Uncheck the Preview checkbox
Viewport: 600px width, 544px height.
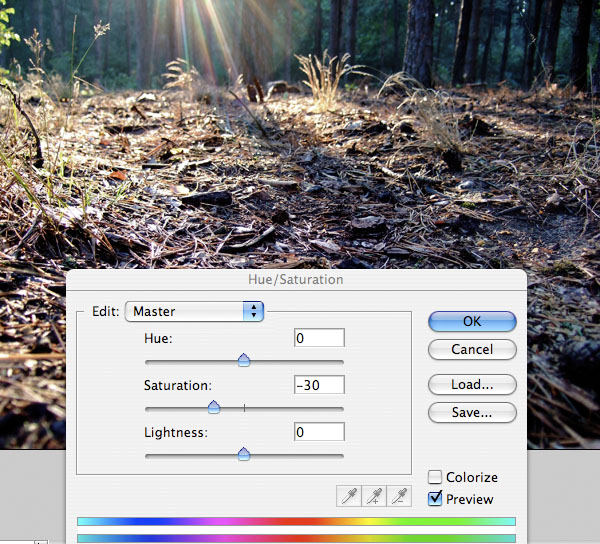(x=435, y=499)
